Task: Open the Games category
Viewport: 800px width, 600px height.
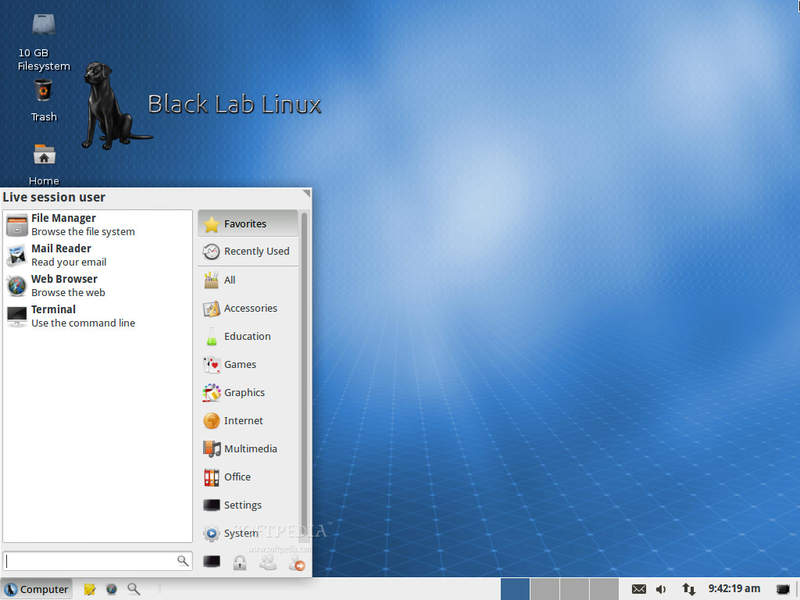Action: pos(248,364)
